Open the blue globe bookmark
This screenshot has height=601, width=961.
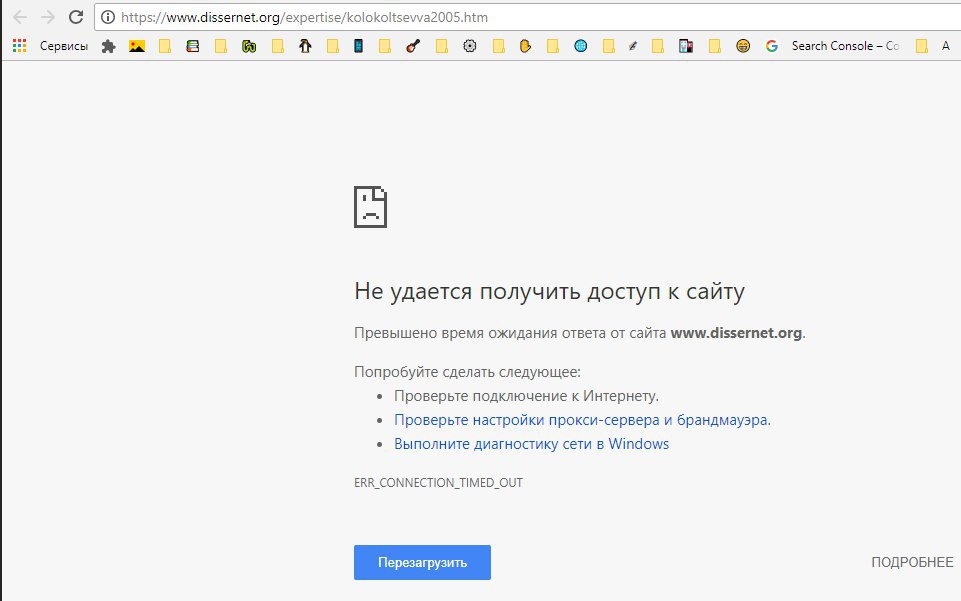(580, 46)
